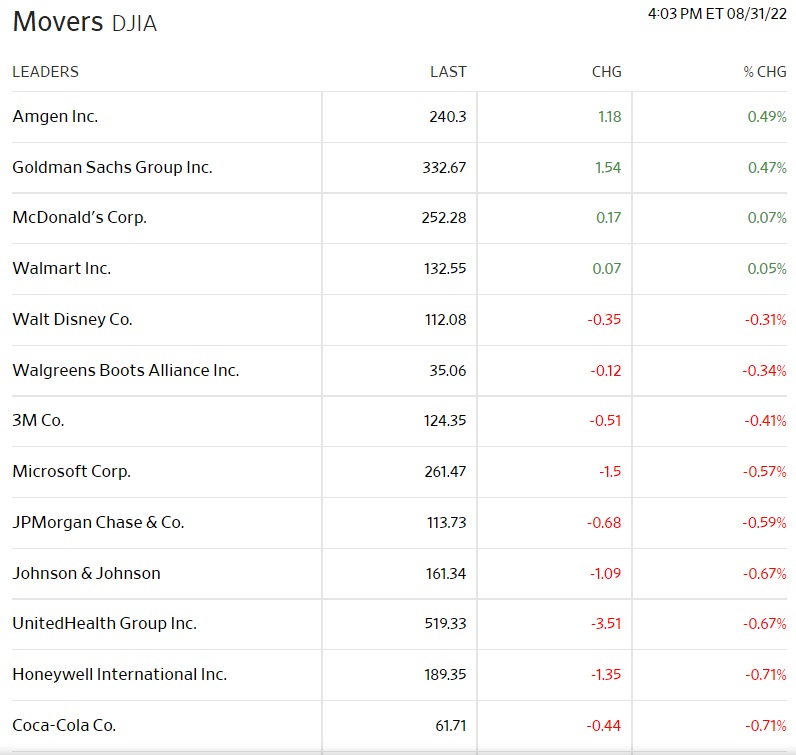Select Goldman Sachs change 1.54

608,167
